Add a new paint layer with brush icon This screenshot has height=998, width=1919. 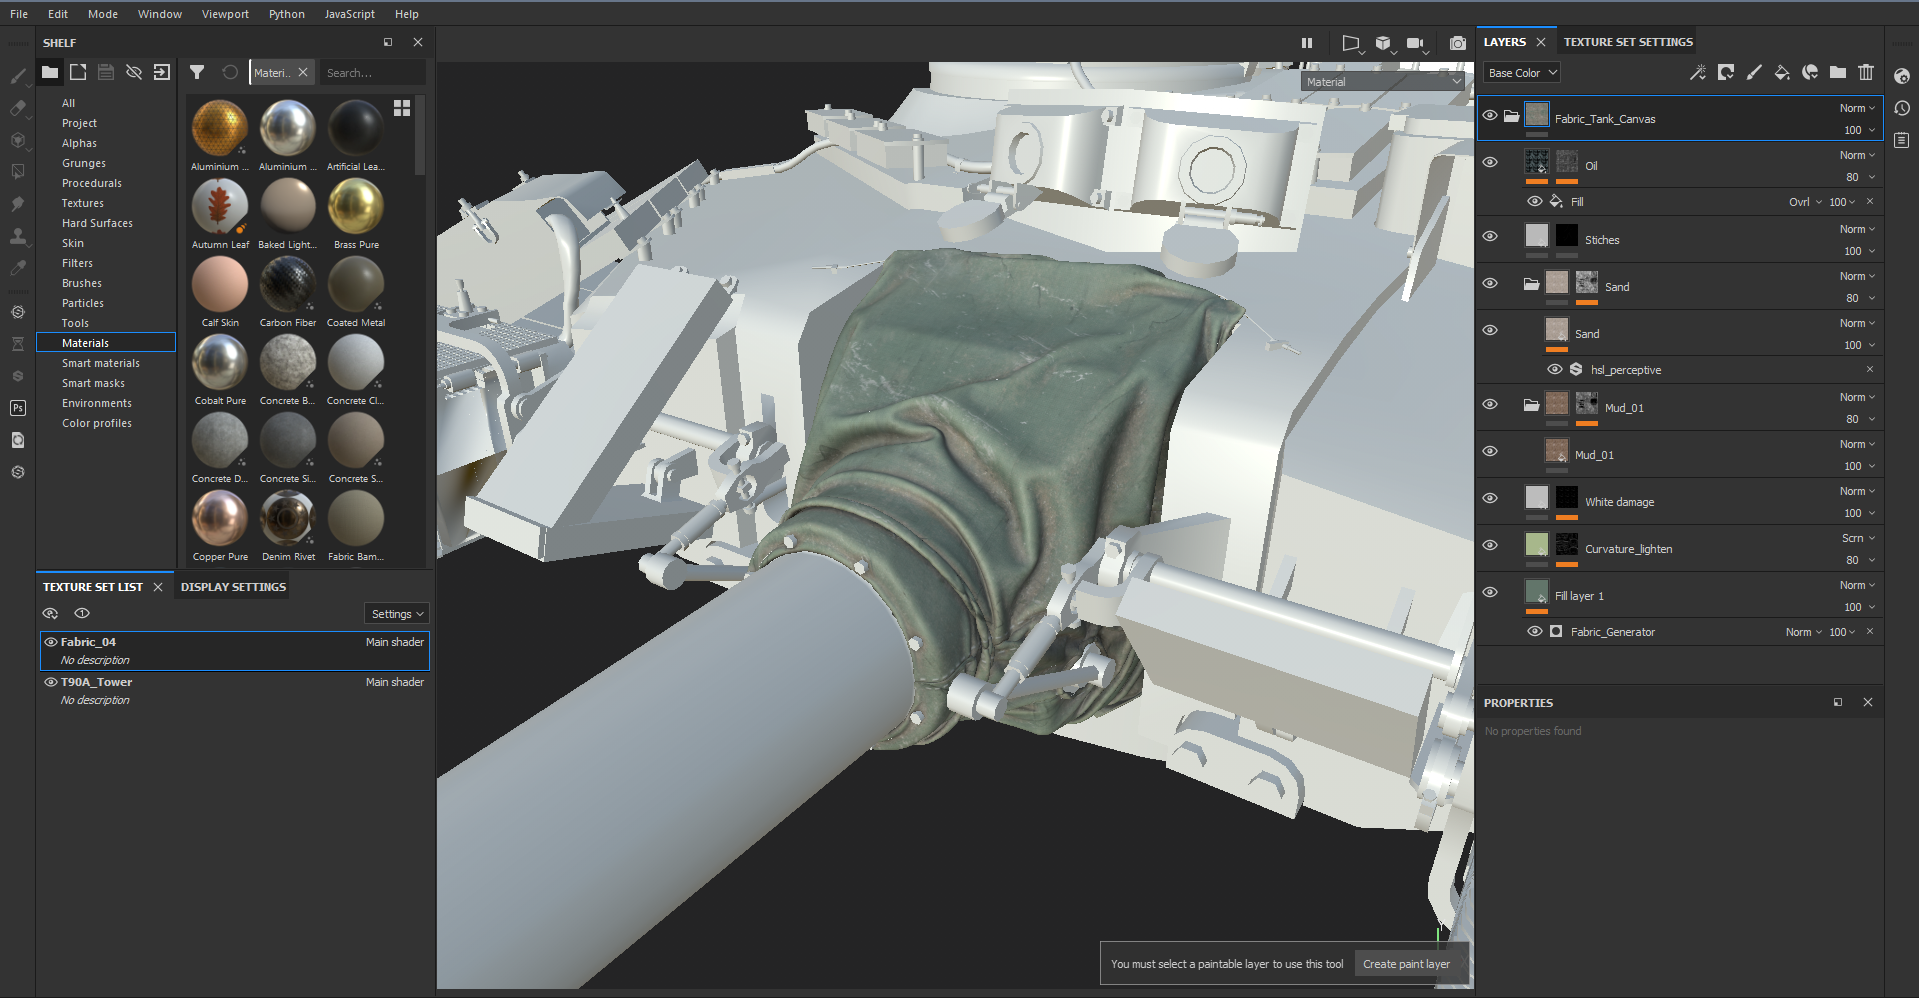click(x=1753, y=72)
